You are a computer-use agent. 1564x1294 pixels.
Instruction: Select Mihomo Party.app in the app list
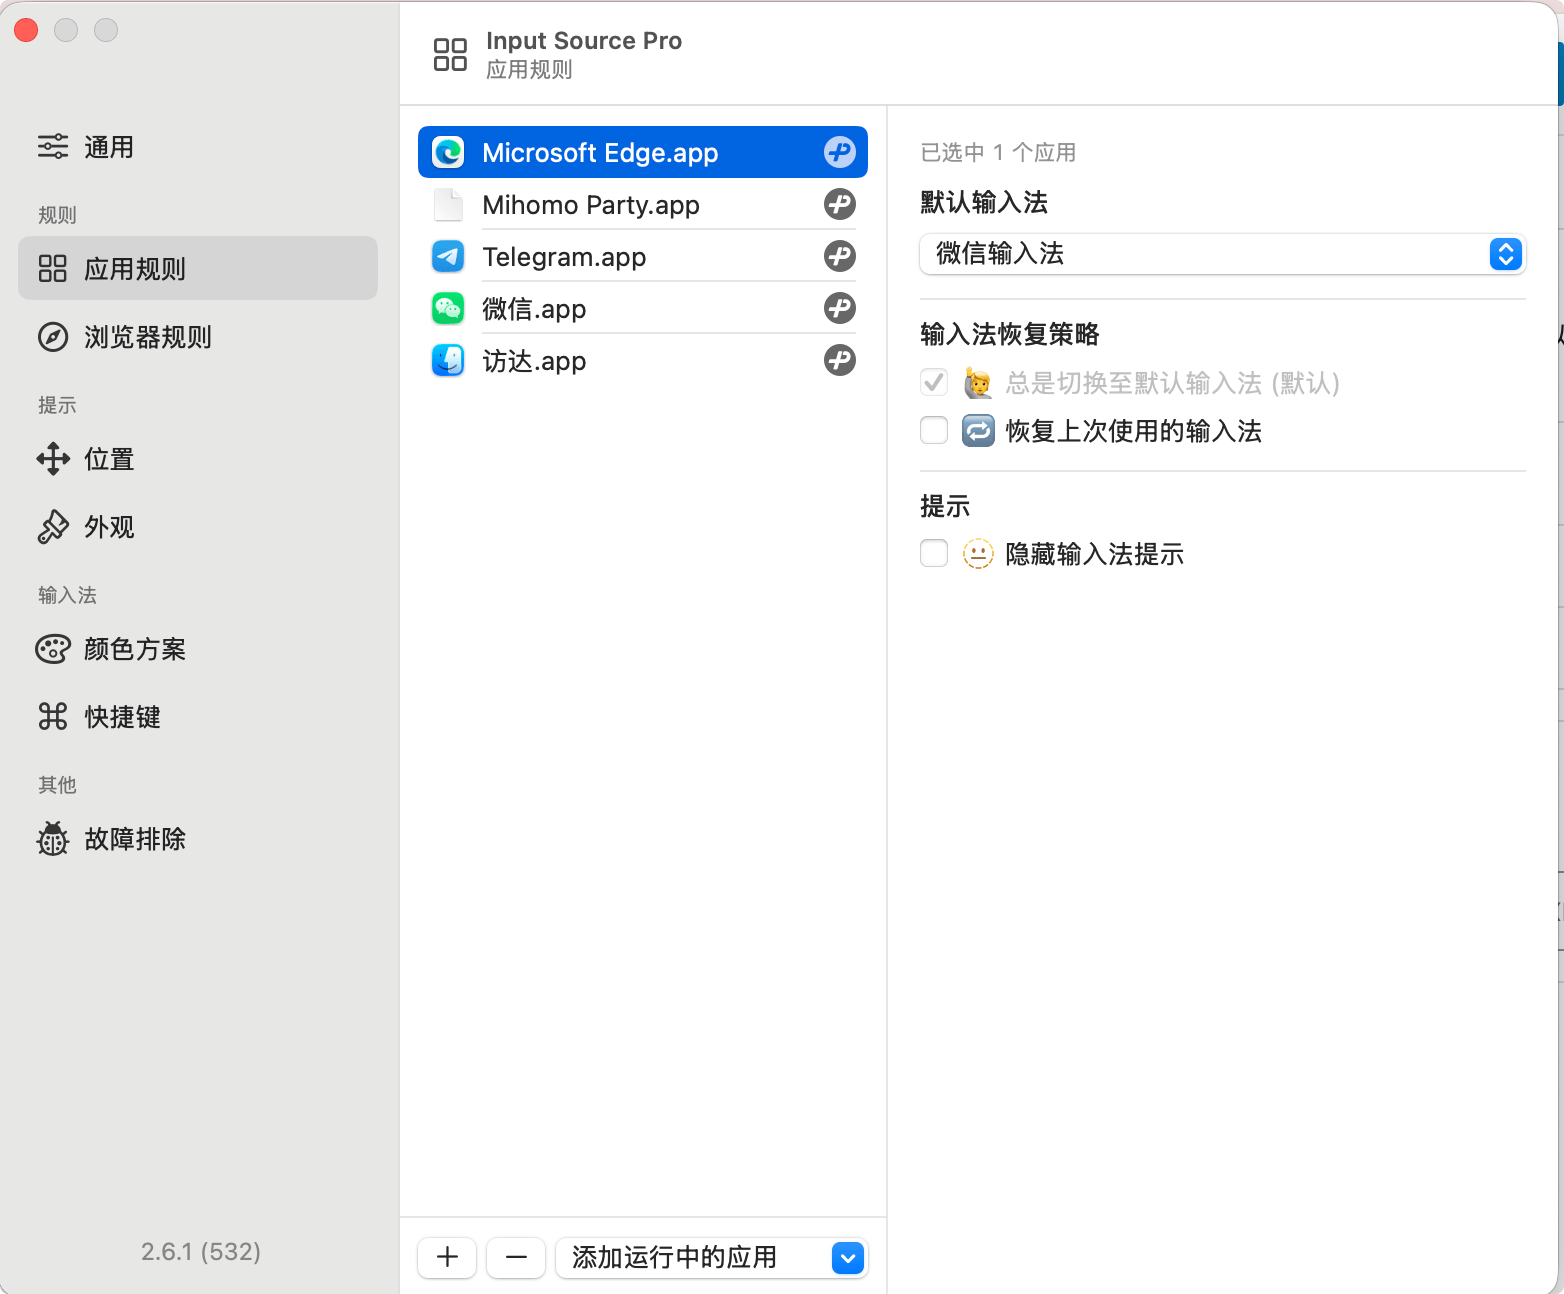click(590, 205)
